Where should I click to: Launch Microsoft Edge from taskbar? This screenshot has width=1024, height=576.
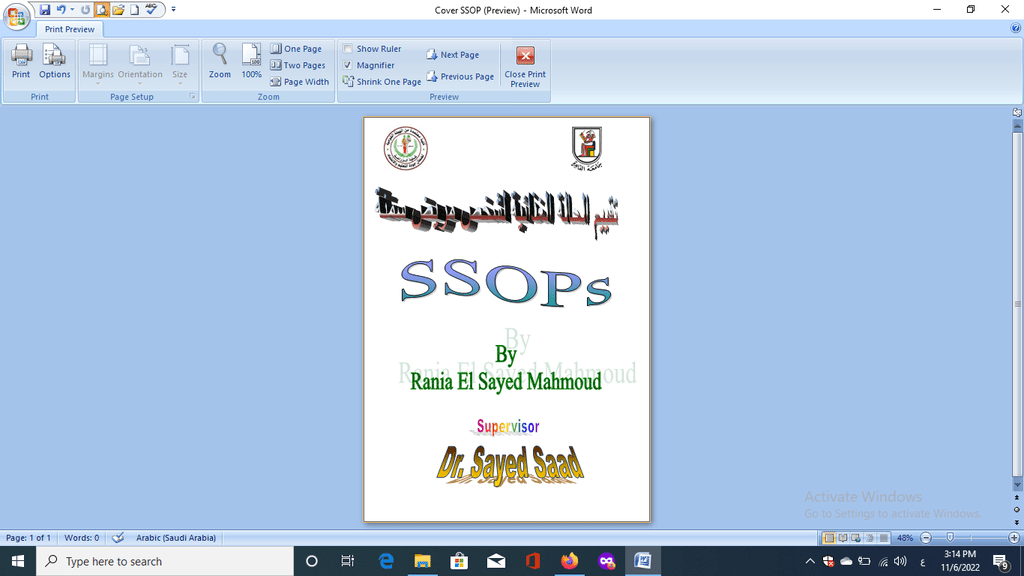[x=386, y=561]
